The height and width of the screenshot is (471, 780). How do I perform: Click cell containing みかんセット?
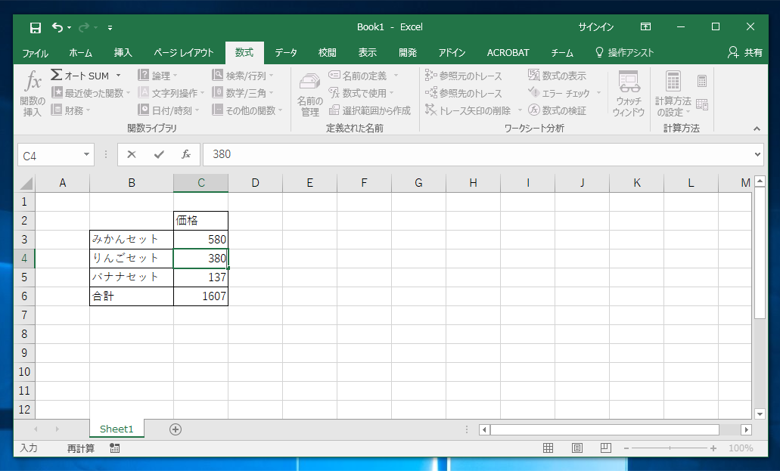[131, 239]
